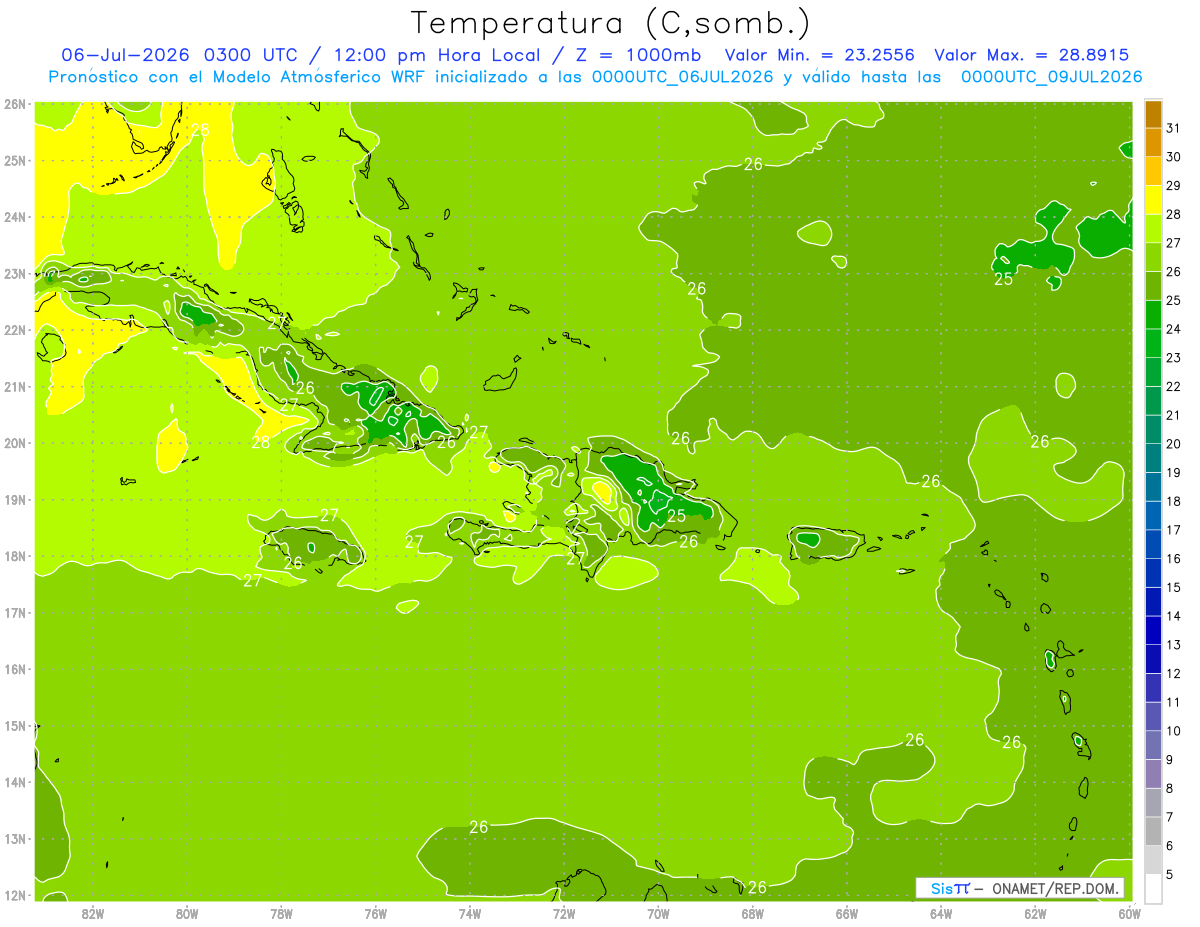This screenshot has width=1200, height=927.
Task: Click the '21' label on the color scale
Action: [x=1174, y=415]
